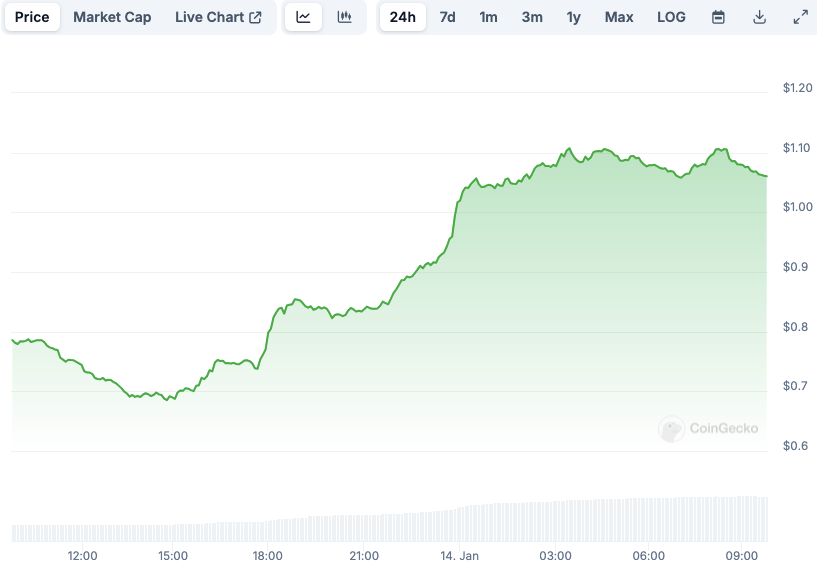Open Live Chart external link

tap(218, 17)
